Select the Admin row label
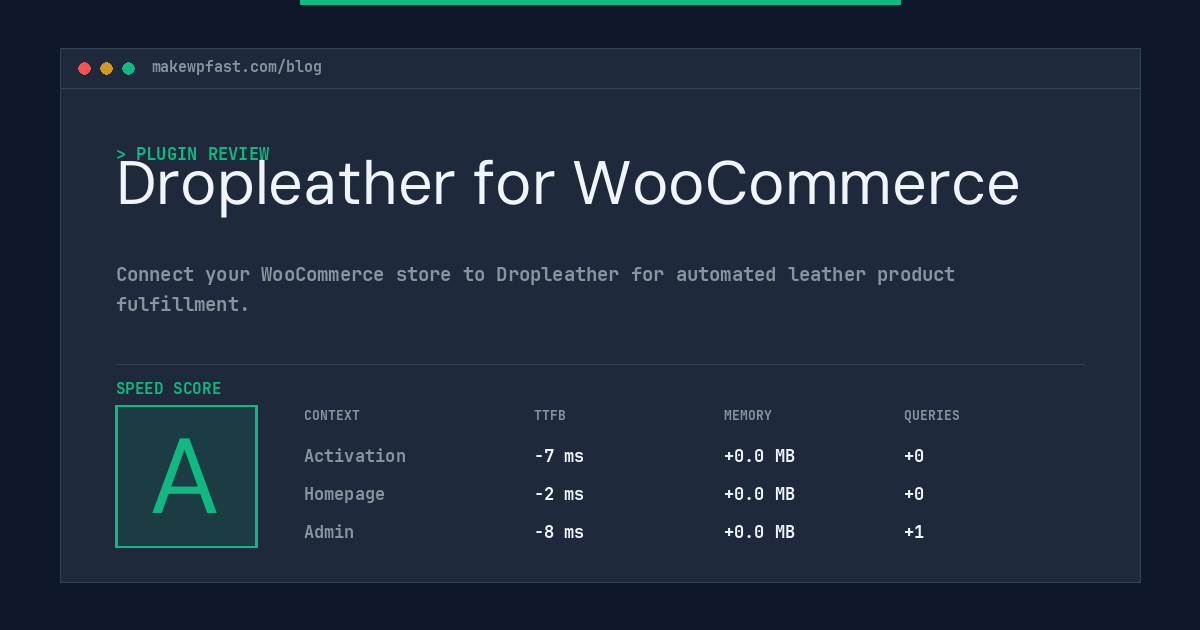 pyautogui.click(x=329, y=532)
